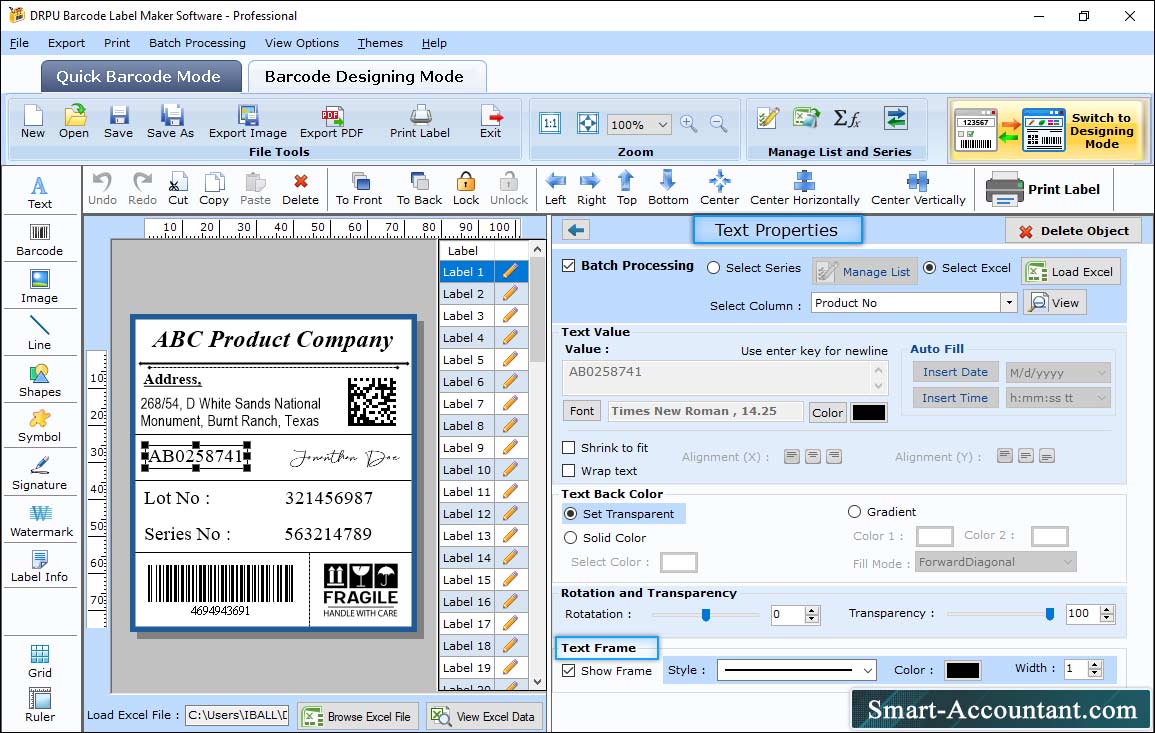Open the Fill Mode ForwardDiagonal dropdown
The width and height of the screenshot is (1155, 733).
1067,562
